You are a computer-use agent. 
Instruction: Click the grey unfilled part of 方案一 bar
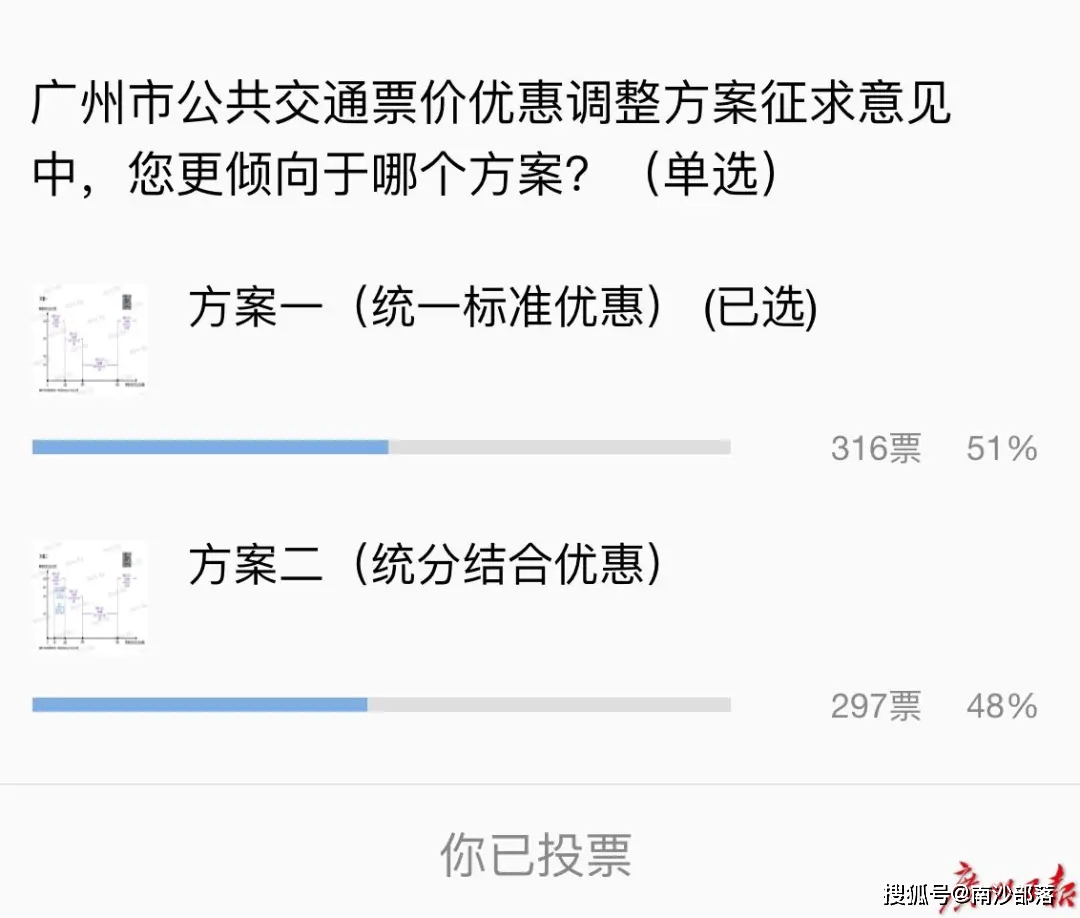click(560, 447)
